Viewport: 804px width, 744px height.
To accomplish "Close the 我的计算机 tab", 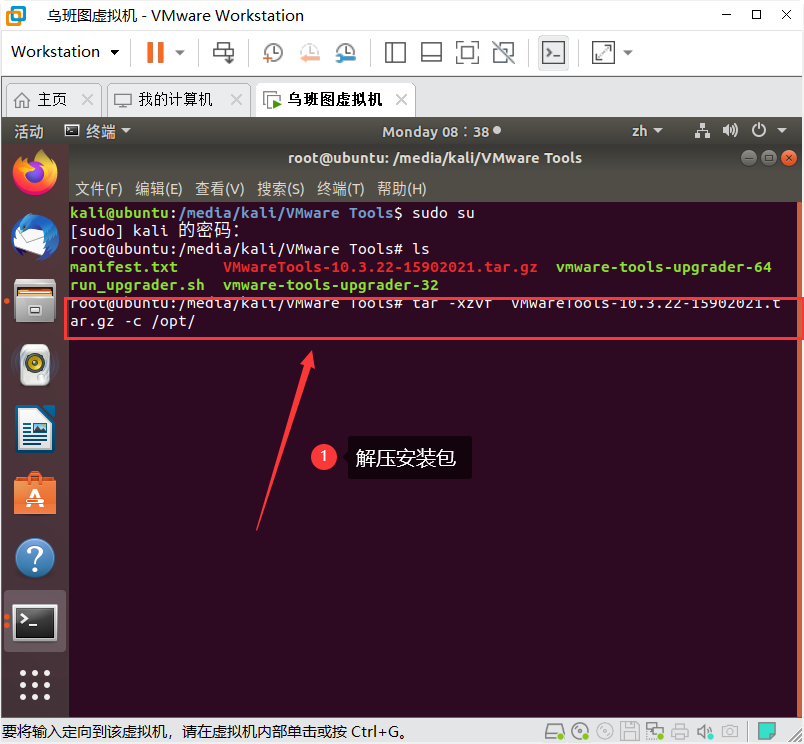I will click(236, 99).
